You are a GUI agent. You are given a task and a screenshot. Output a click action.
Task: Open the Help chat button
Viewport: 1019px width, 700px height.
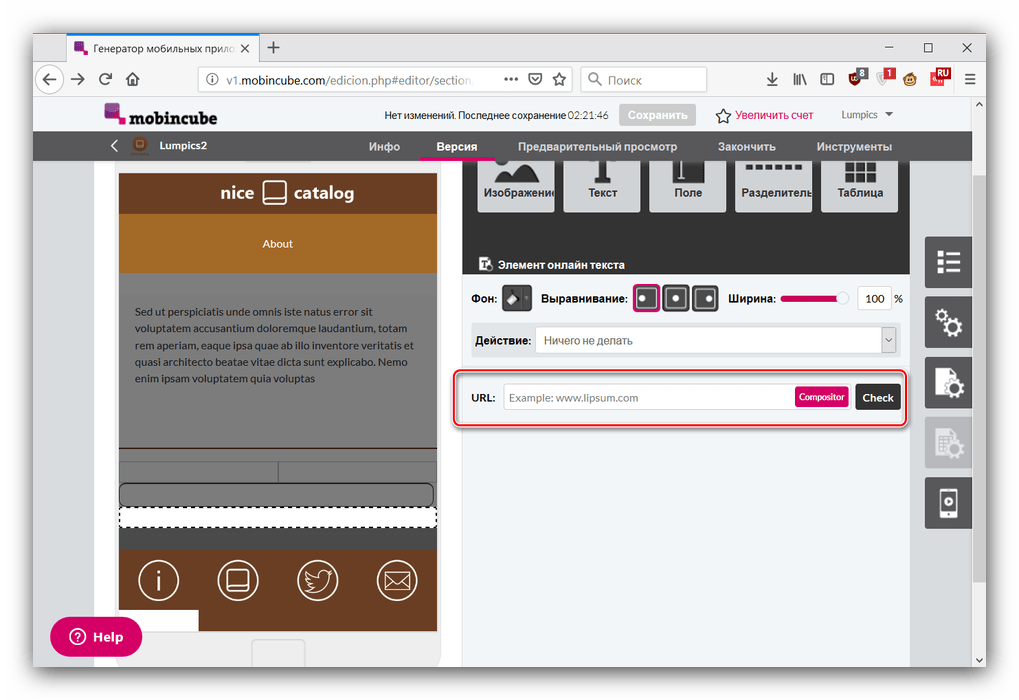pos(96,636)
